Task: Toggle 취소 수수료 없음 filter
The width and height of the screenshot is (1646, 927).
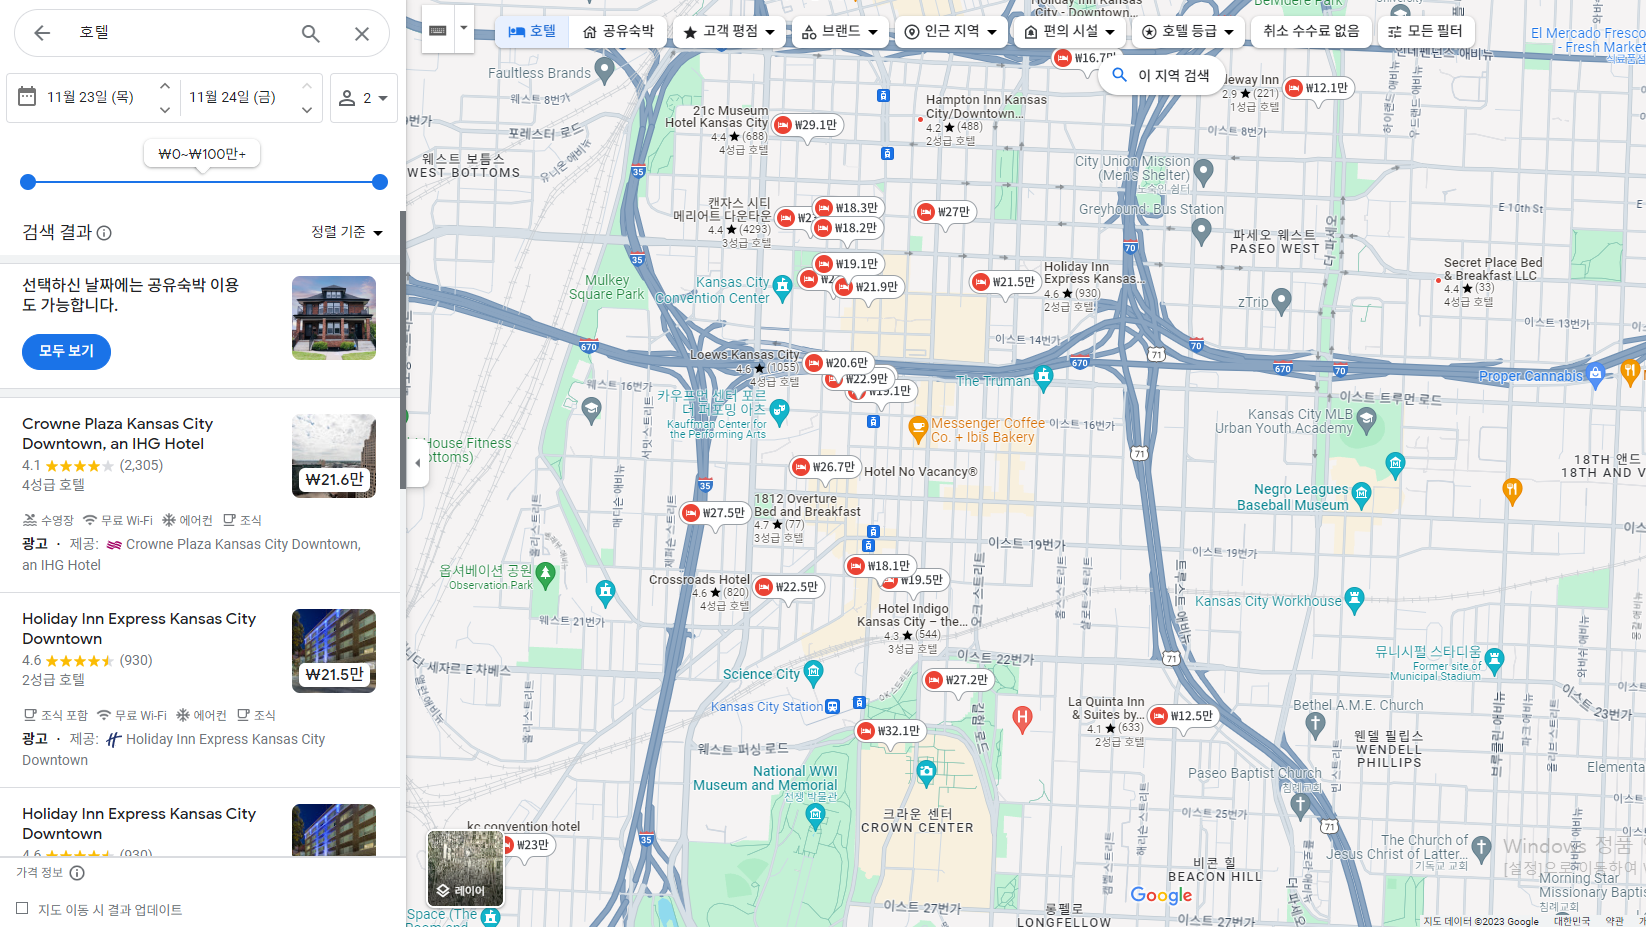Action: 1311,32
